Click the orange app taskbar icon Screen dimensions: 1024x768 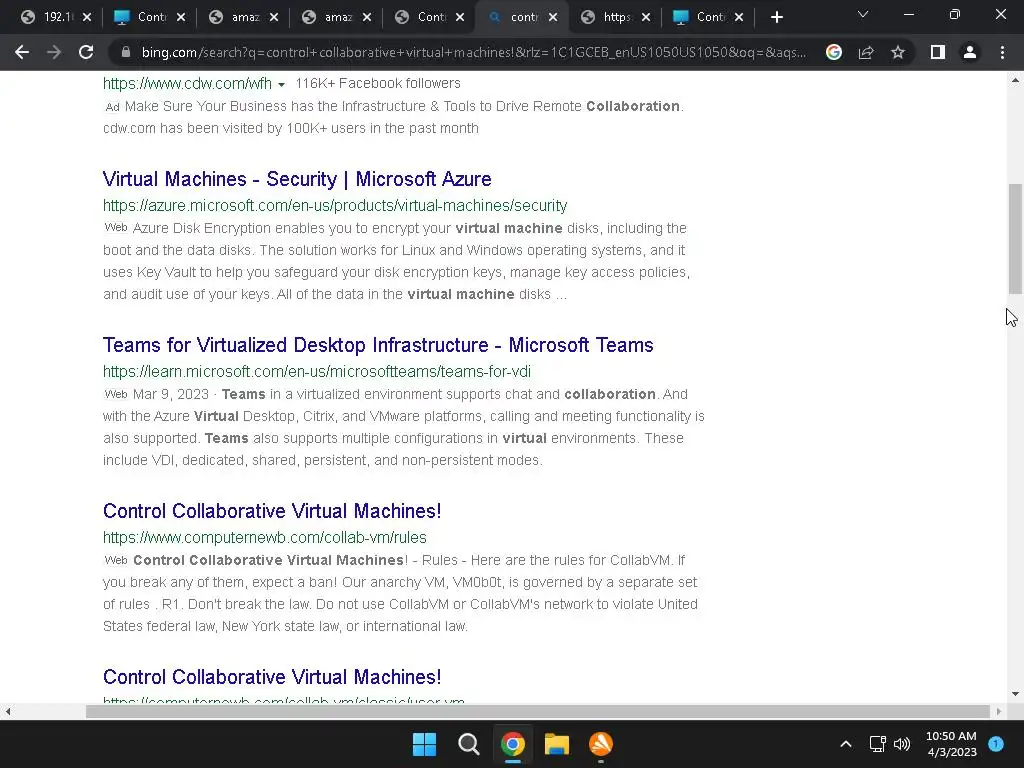tap(601, 744)
